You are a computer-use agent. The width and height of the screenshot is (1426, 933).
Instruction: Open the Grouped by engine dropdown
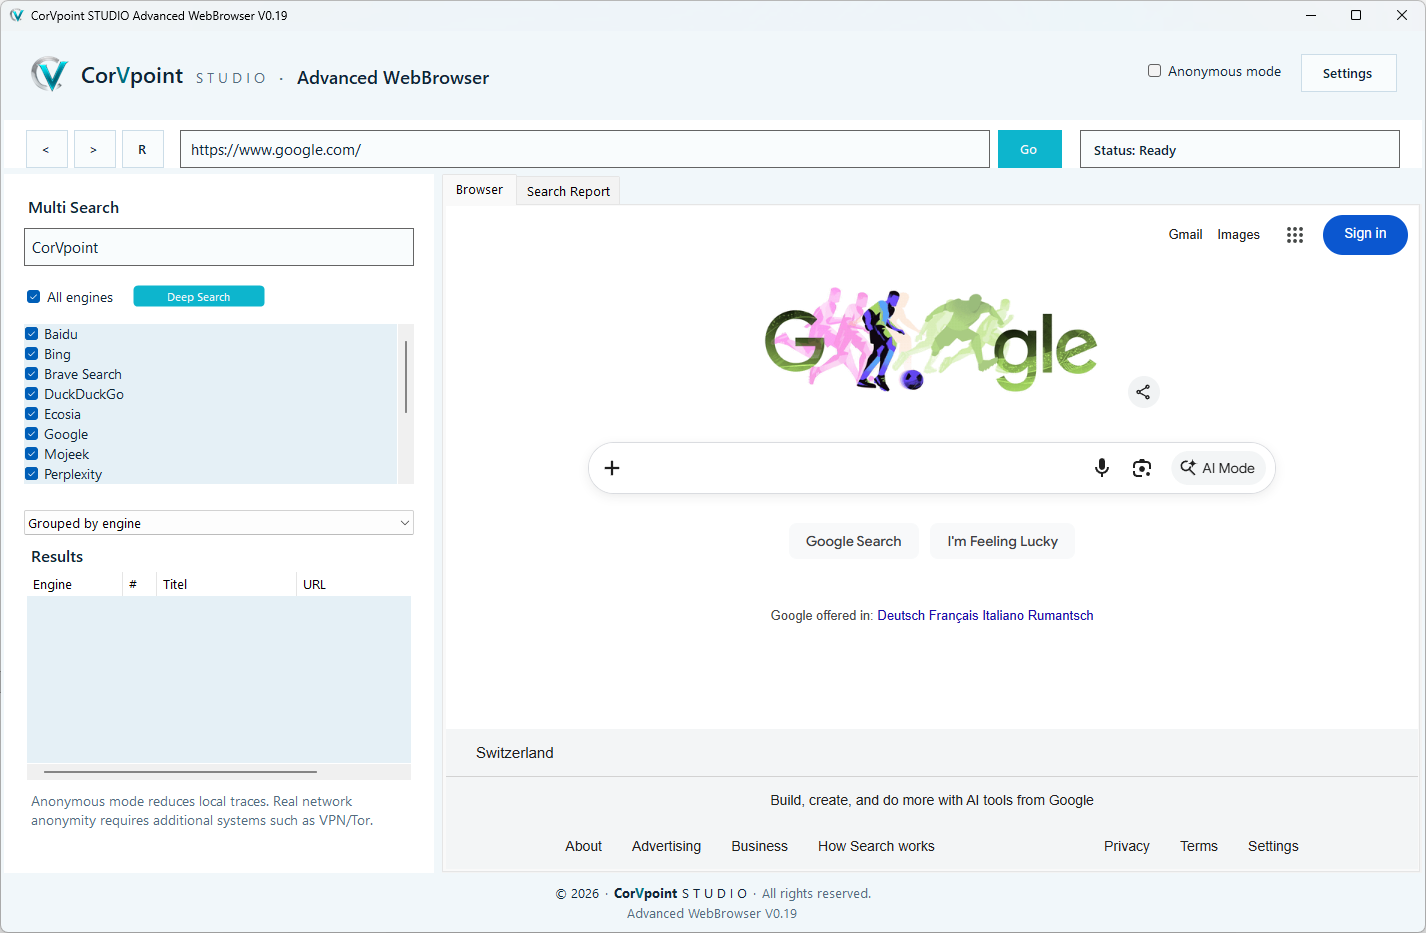(219, 523)
